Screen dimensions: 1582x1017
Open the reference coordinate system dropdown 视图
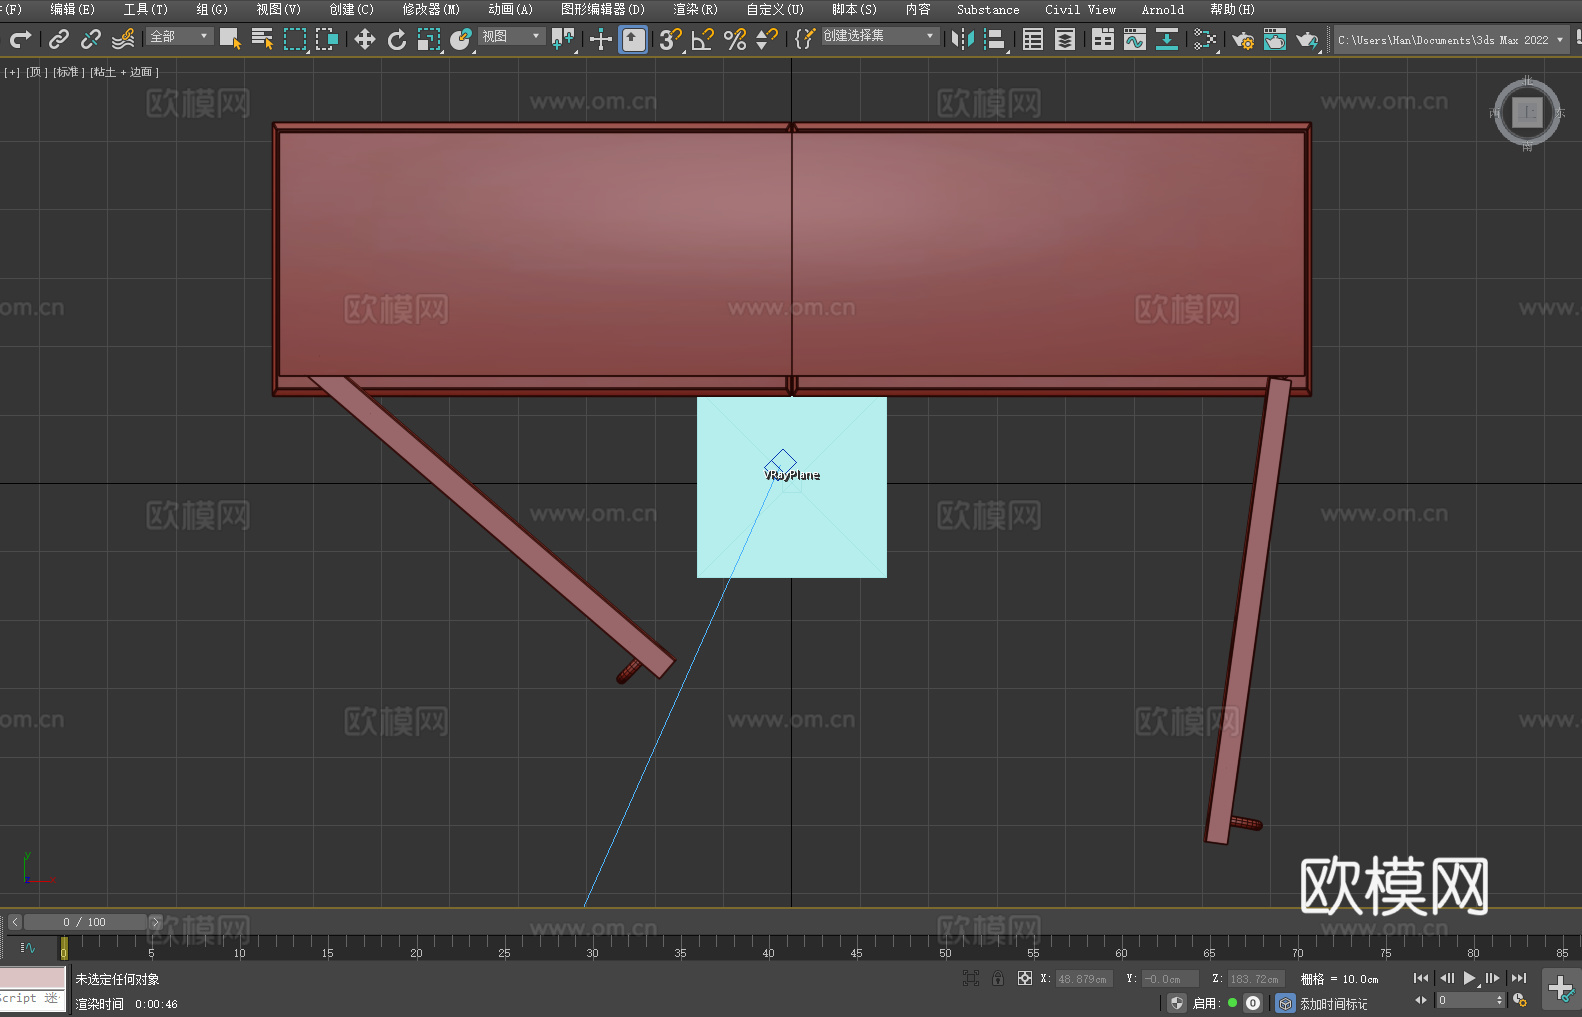pos(511,36)
